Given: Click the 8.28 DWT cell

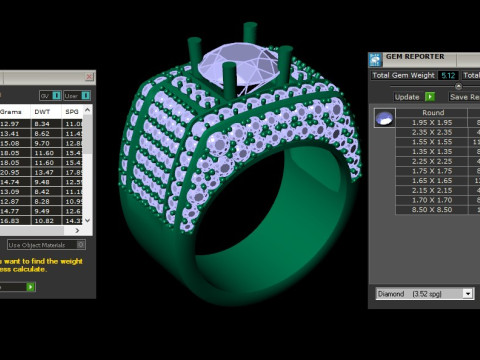Looking at the screenshot, I should point(46,201).
